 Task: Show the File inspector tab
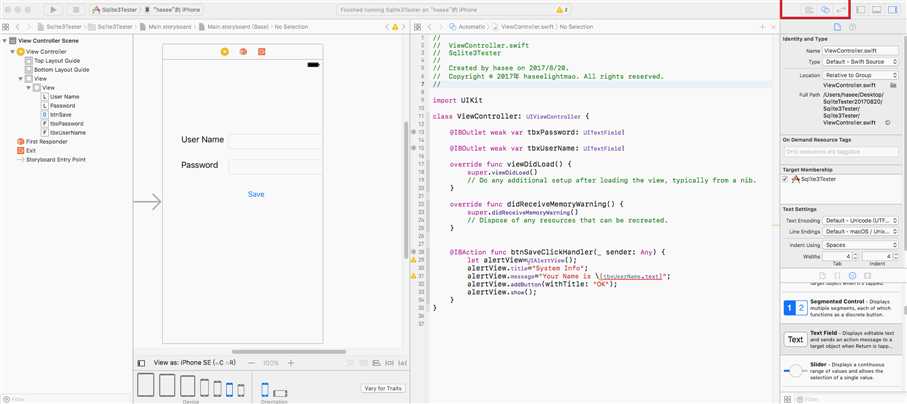837,27
